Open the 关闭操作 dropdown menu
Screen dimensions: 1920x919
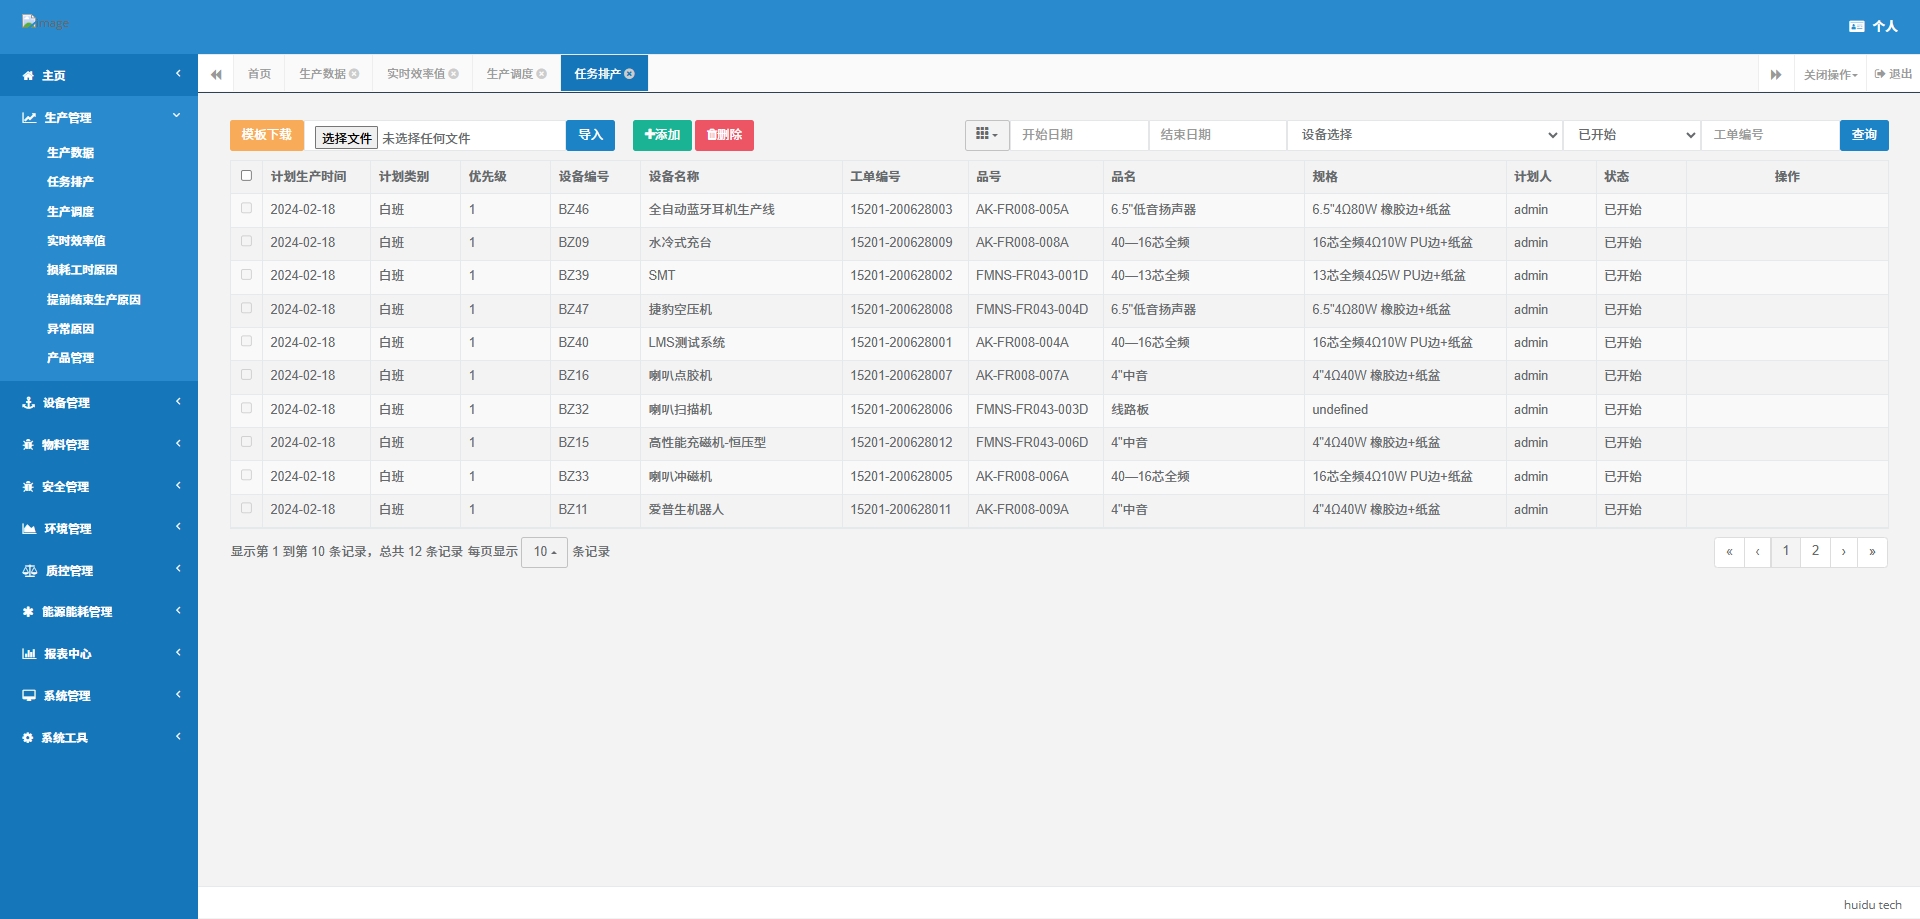[x=1830, y=75]
